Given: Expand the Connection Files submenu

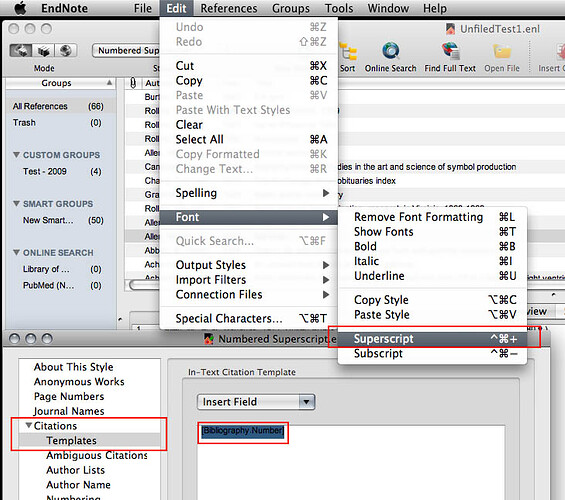Looking at the screenshot, I should tap(249, 295).
